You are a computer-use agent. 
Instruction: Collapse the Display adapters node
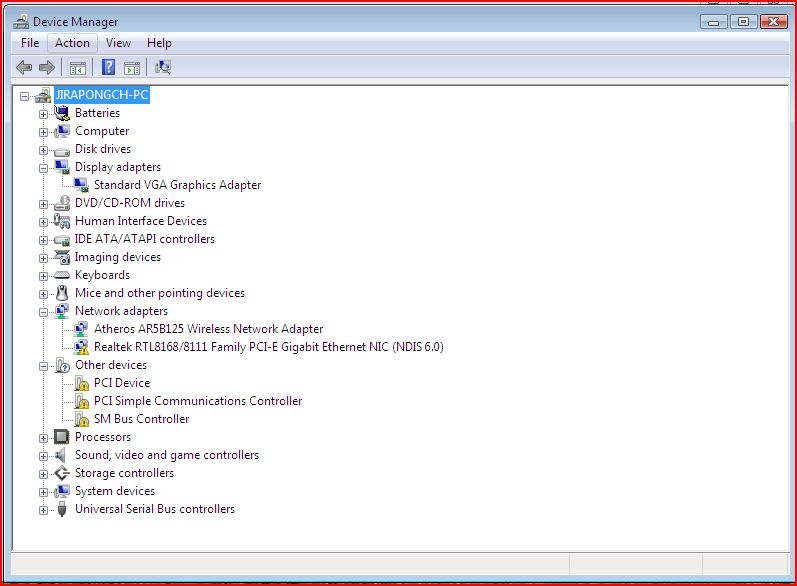(43, 168)
